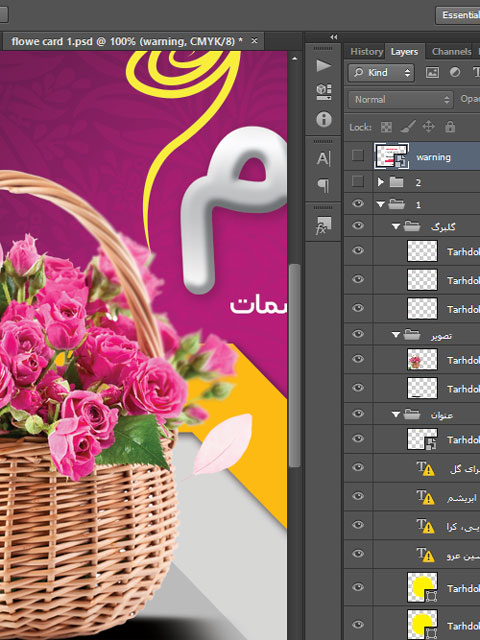Select folder icon of تصویر group
Viewport: 480px width, 640px height.
click(412, 335)
